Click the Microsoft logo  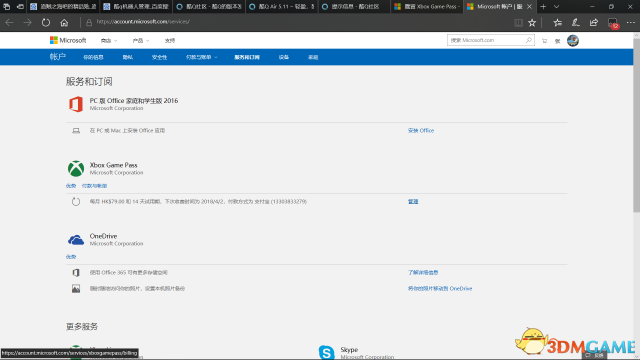[68, 40]
